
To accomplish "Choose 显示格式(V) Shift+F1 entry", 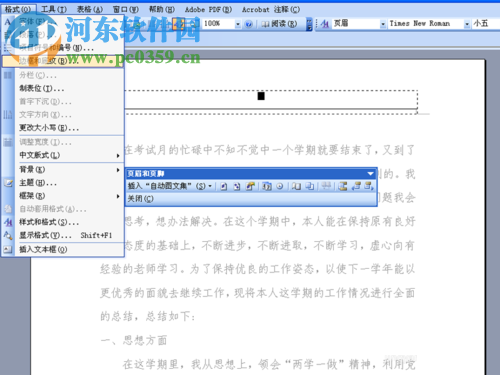I will pos(63,236).
